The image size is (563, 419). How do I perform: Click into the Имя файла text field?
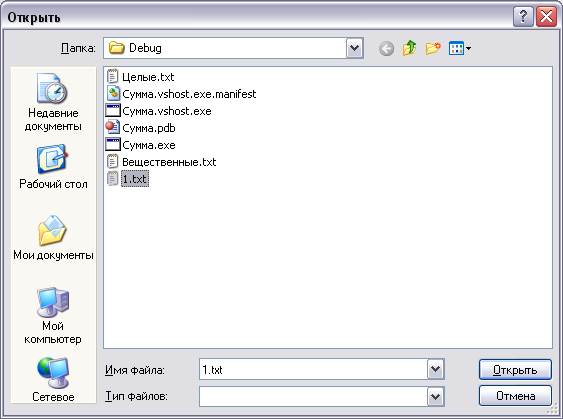[313, 369]
